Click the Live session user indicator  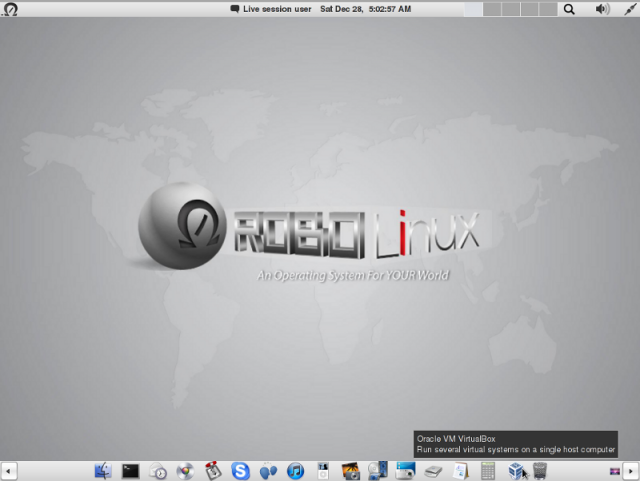tap(271, 9)
